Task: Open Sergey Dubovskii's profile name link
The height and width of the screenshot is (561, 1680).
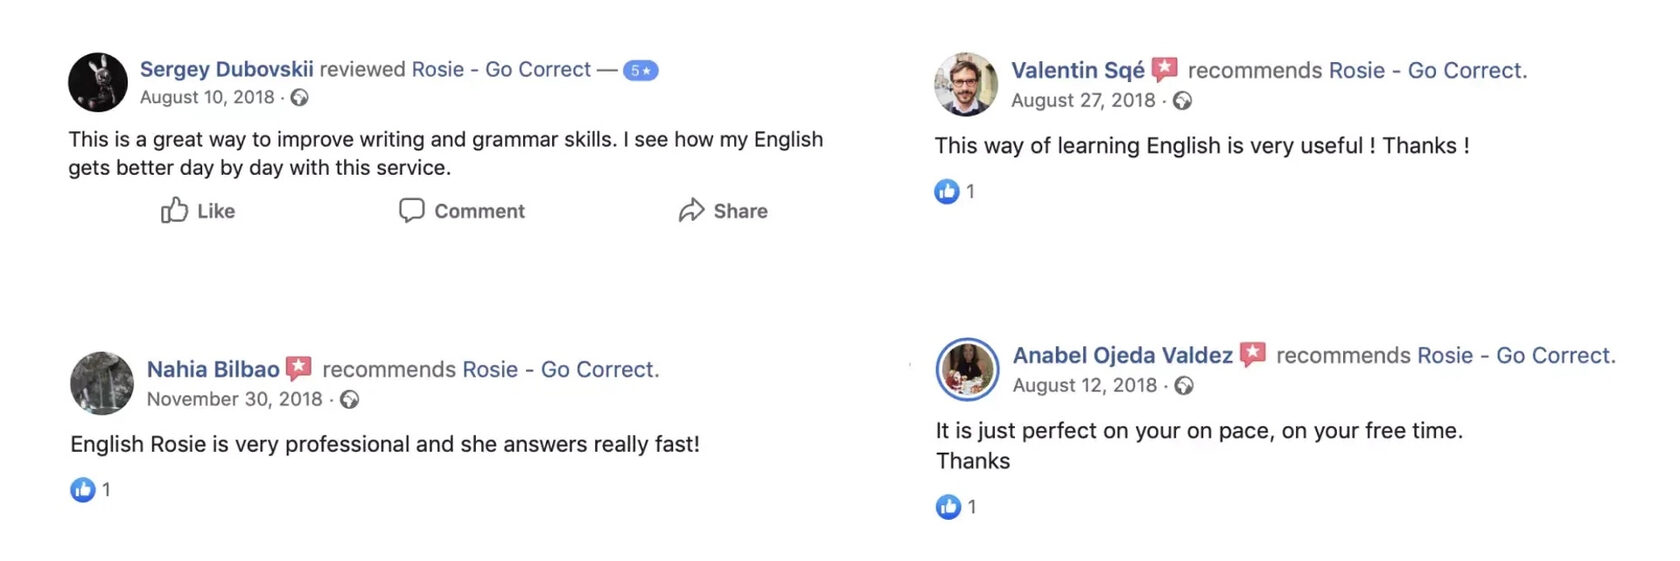Action: tap(226, 69)
